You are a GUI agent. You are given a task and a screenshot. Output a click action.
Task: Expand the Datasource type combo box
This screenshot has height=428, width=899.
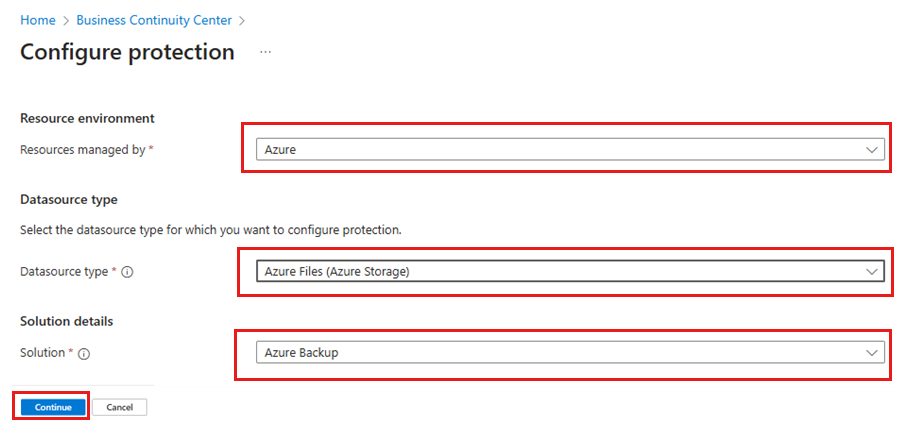pos(570,272)
